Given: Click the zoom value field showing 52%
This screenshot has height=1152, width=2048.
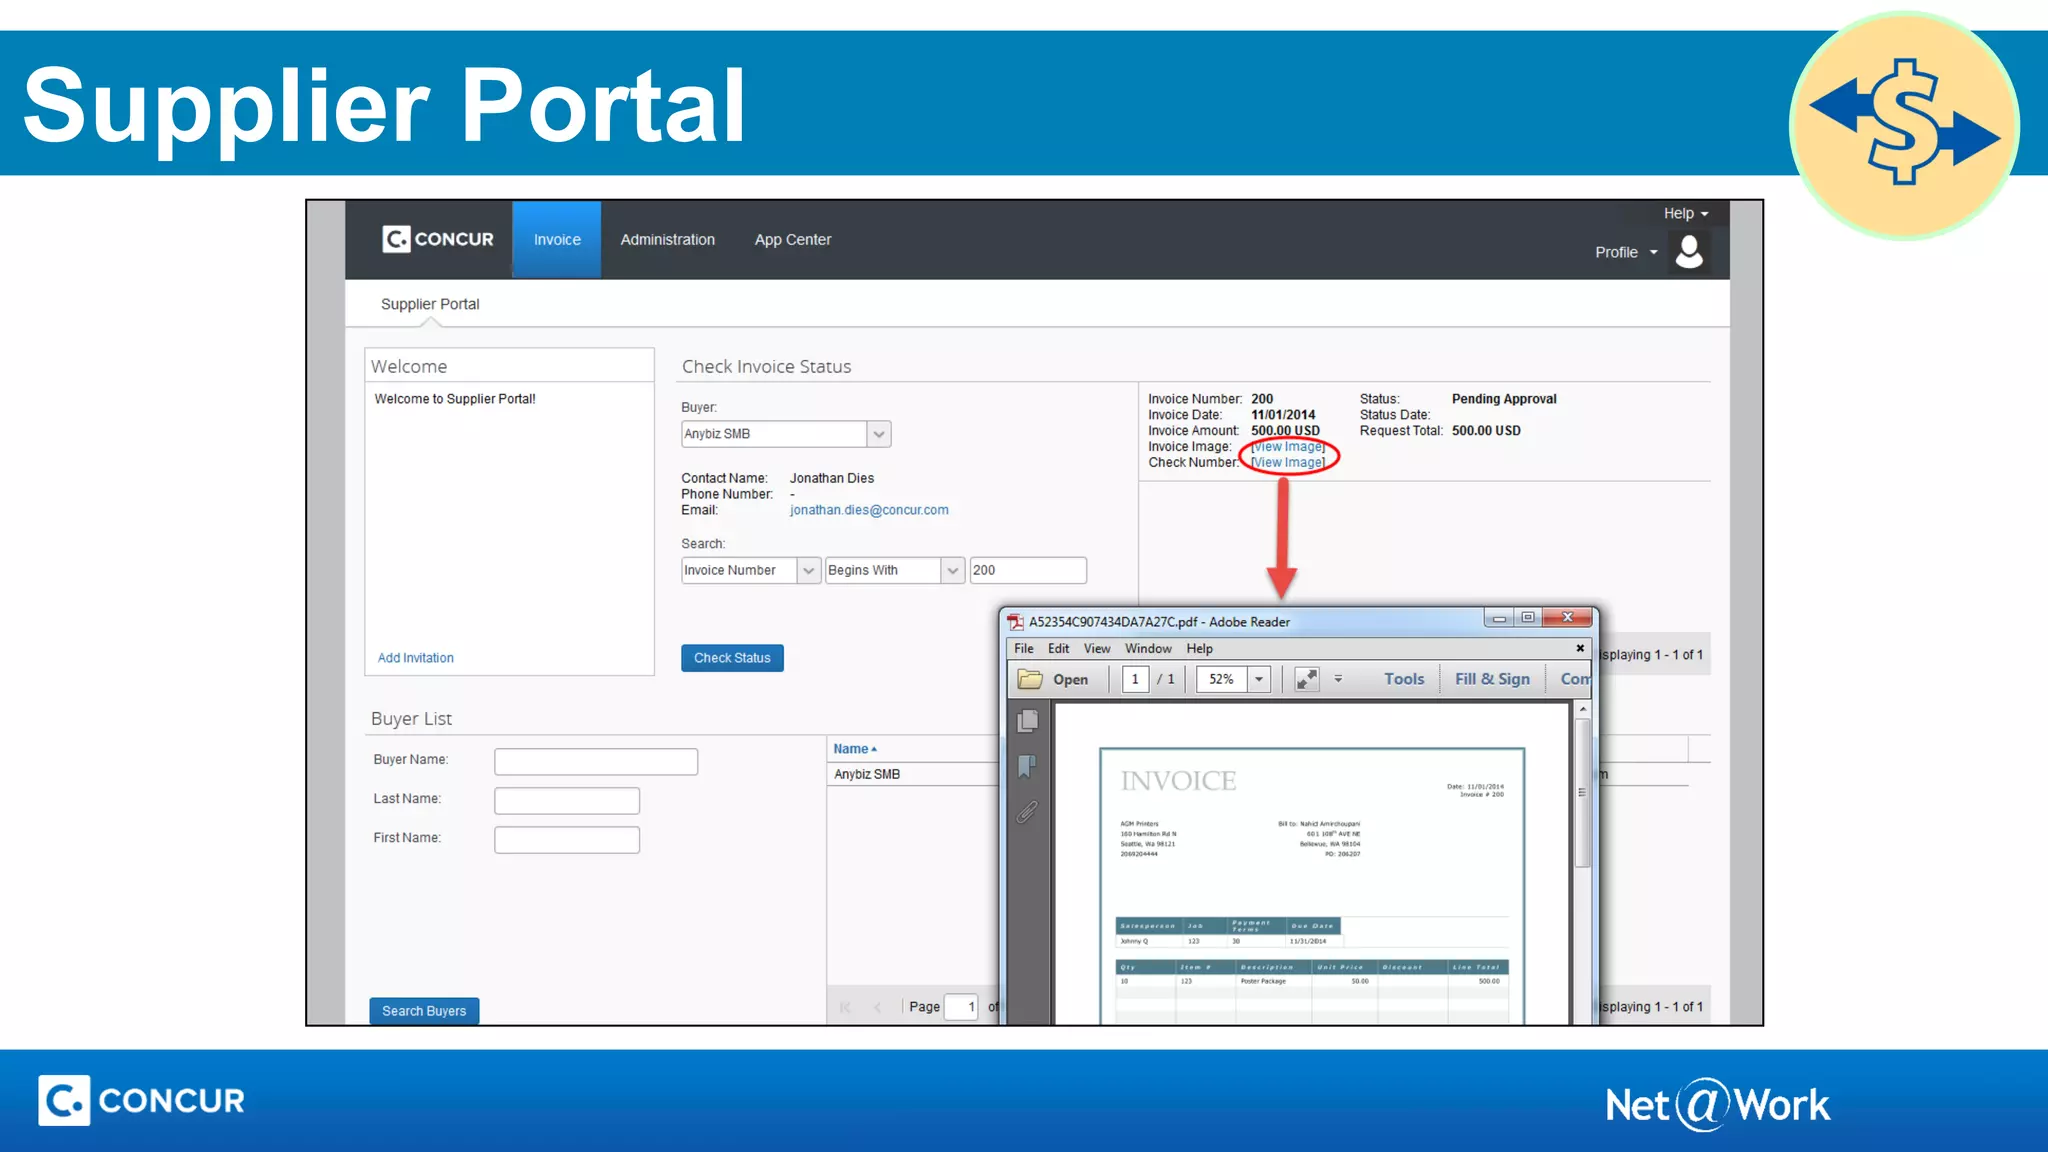Looking at the screenshot, I should (x=1222, y=679).
